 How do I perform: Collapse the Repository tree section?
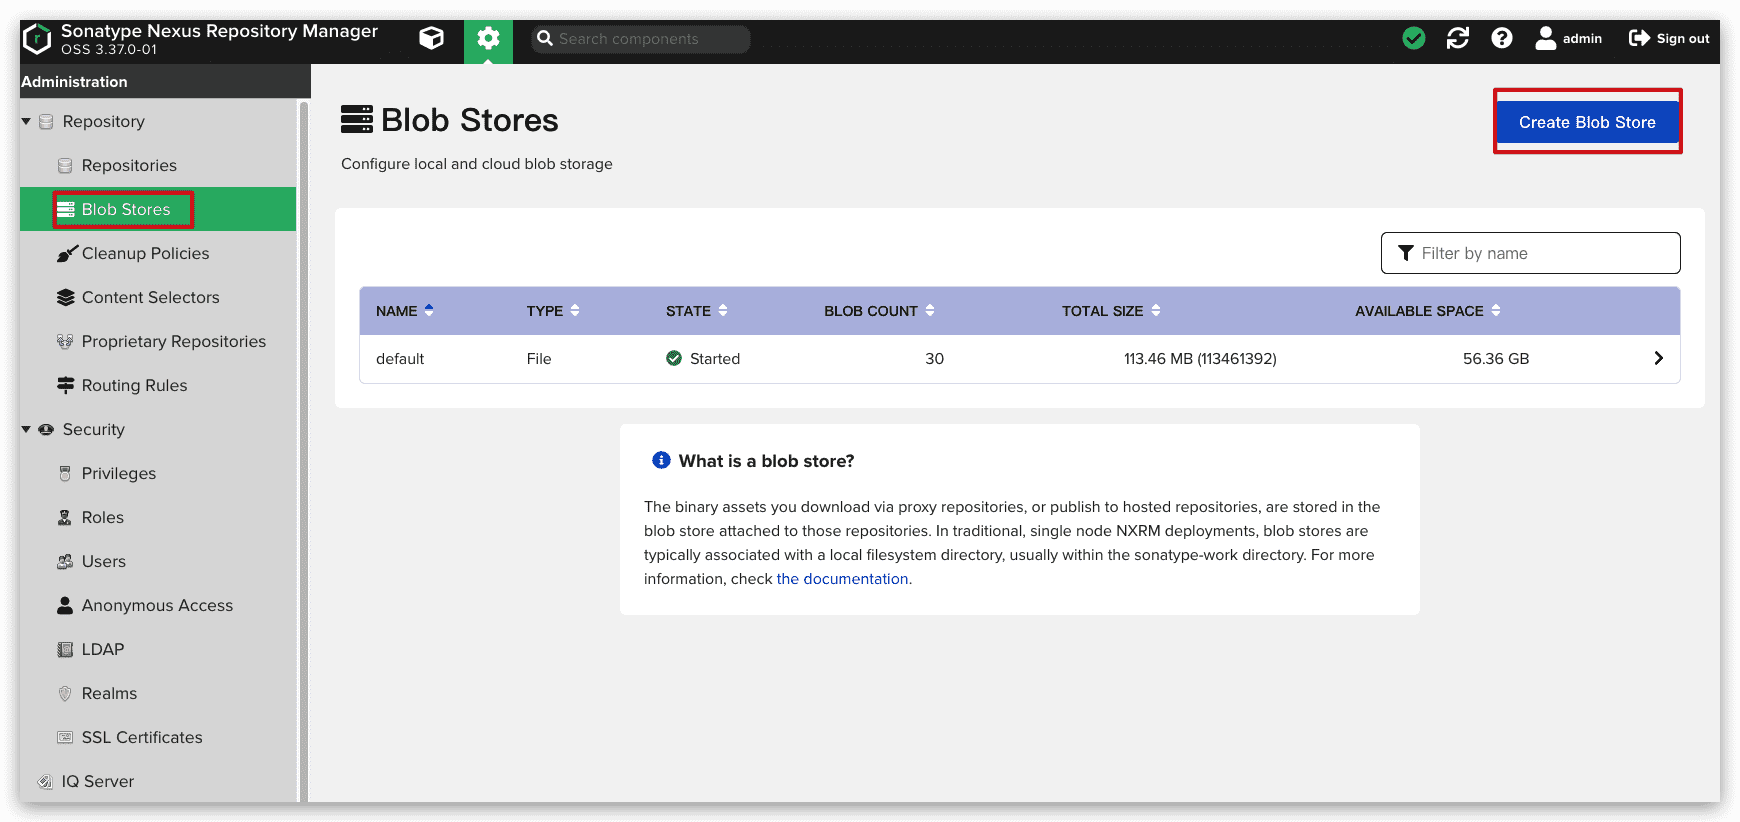pos(26,121)
